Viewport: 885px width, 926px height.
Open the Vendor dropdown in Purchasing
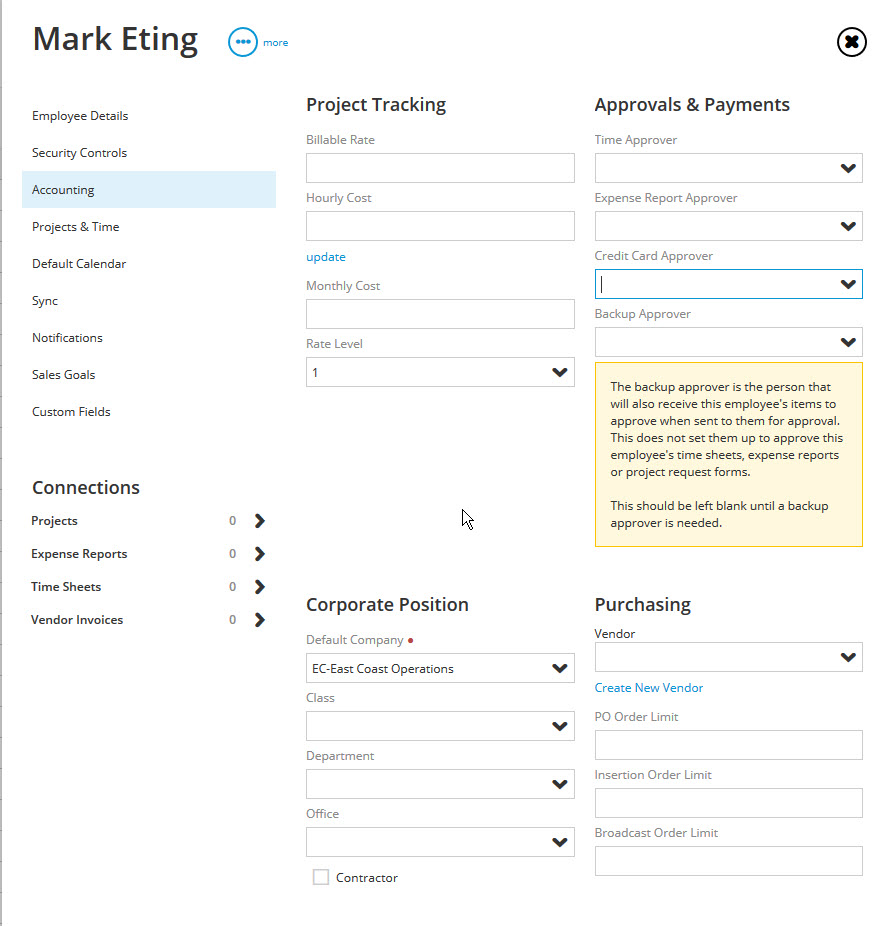tap(729, 657)
